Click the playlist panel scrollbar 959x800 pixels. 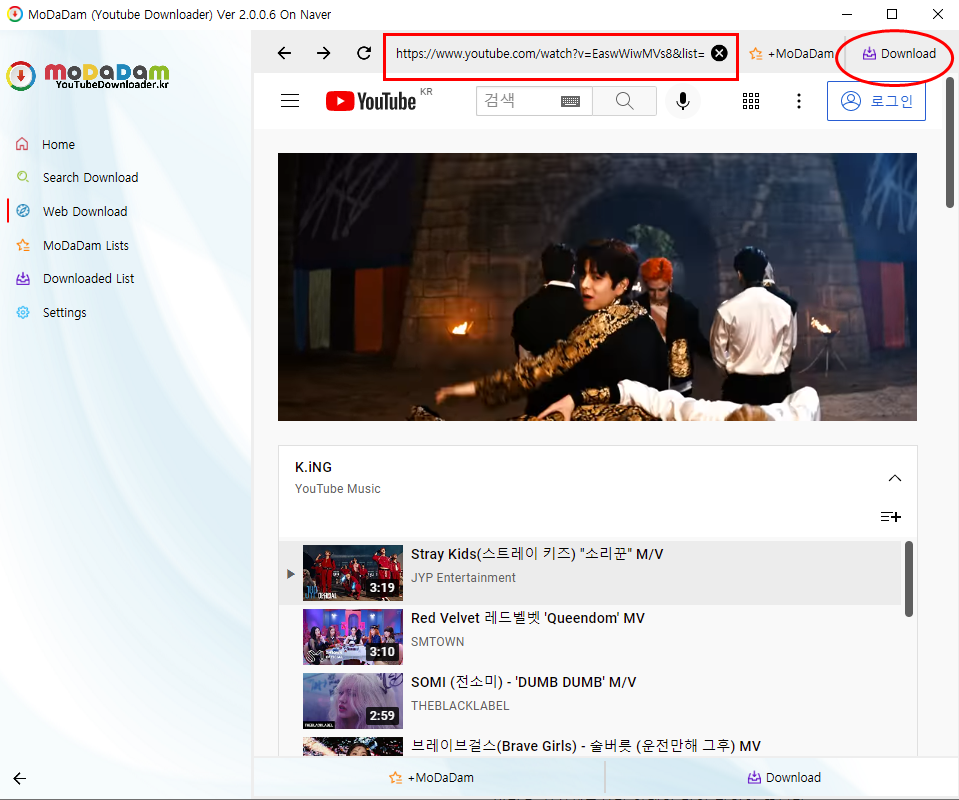point(908,579)
